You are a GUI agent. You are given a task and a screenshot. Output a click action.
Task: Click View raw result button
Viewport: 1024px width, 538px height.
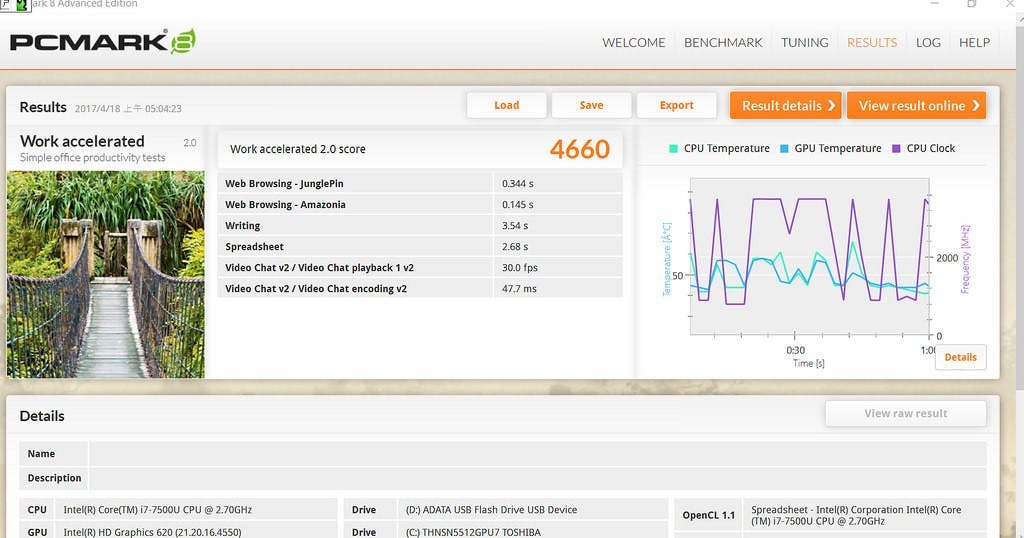tap(906, 413)
